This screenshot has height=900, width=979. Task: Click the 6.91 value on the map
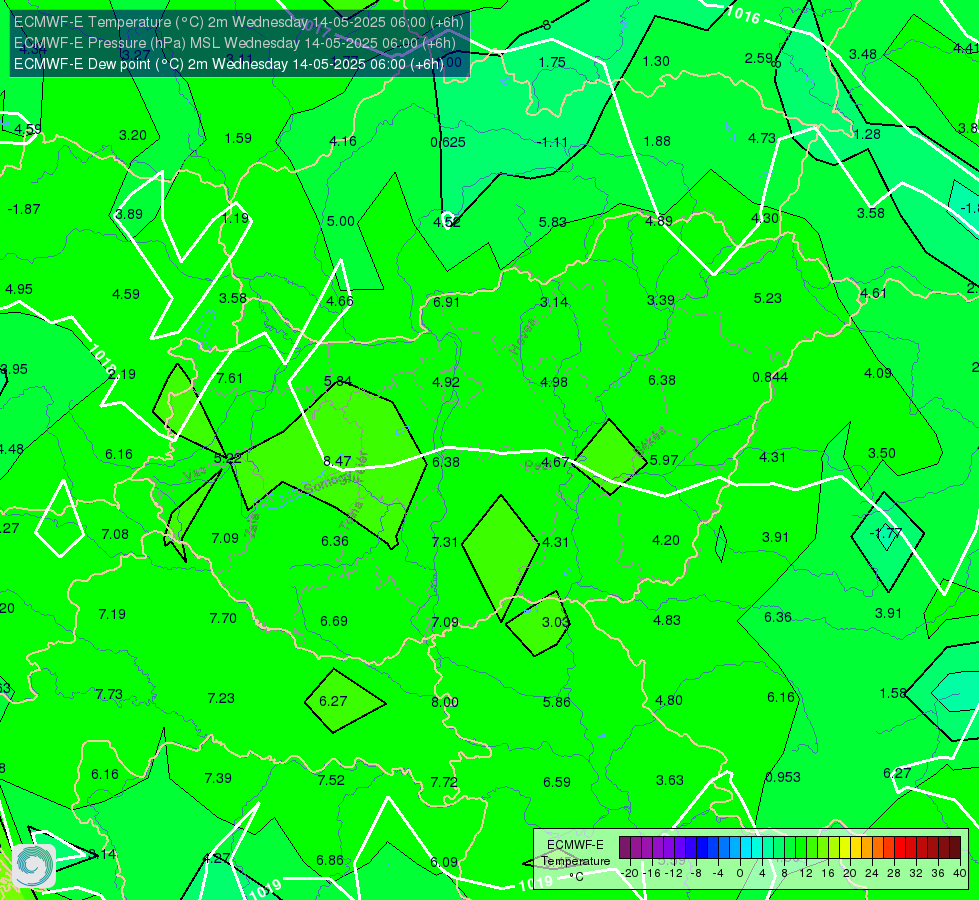[446, 302]
